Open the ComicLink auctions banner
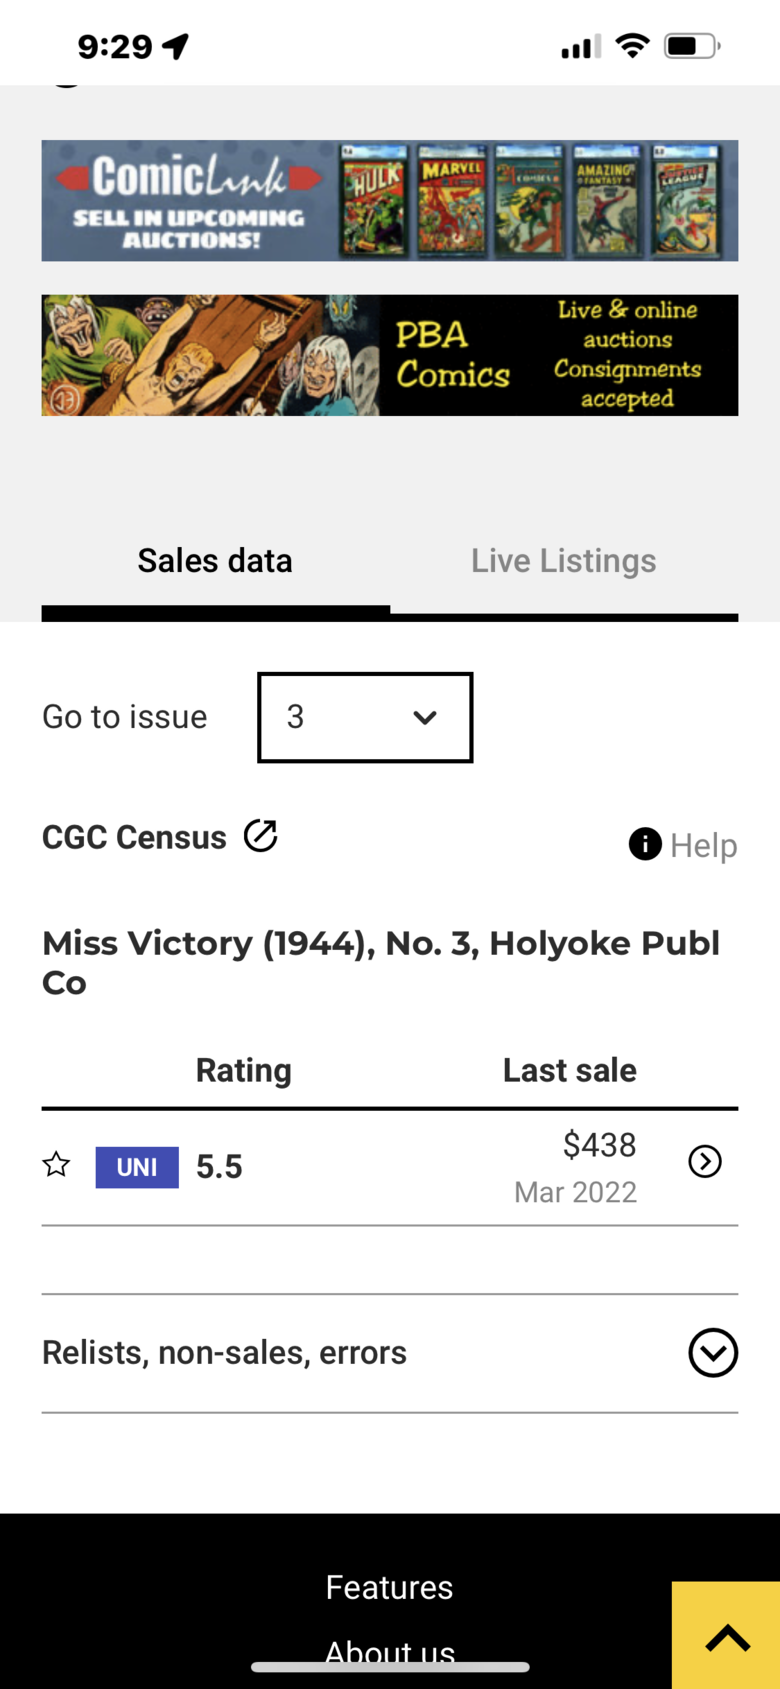 [390, 201]
